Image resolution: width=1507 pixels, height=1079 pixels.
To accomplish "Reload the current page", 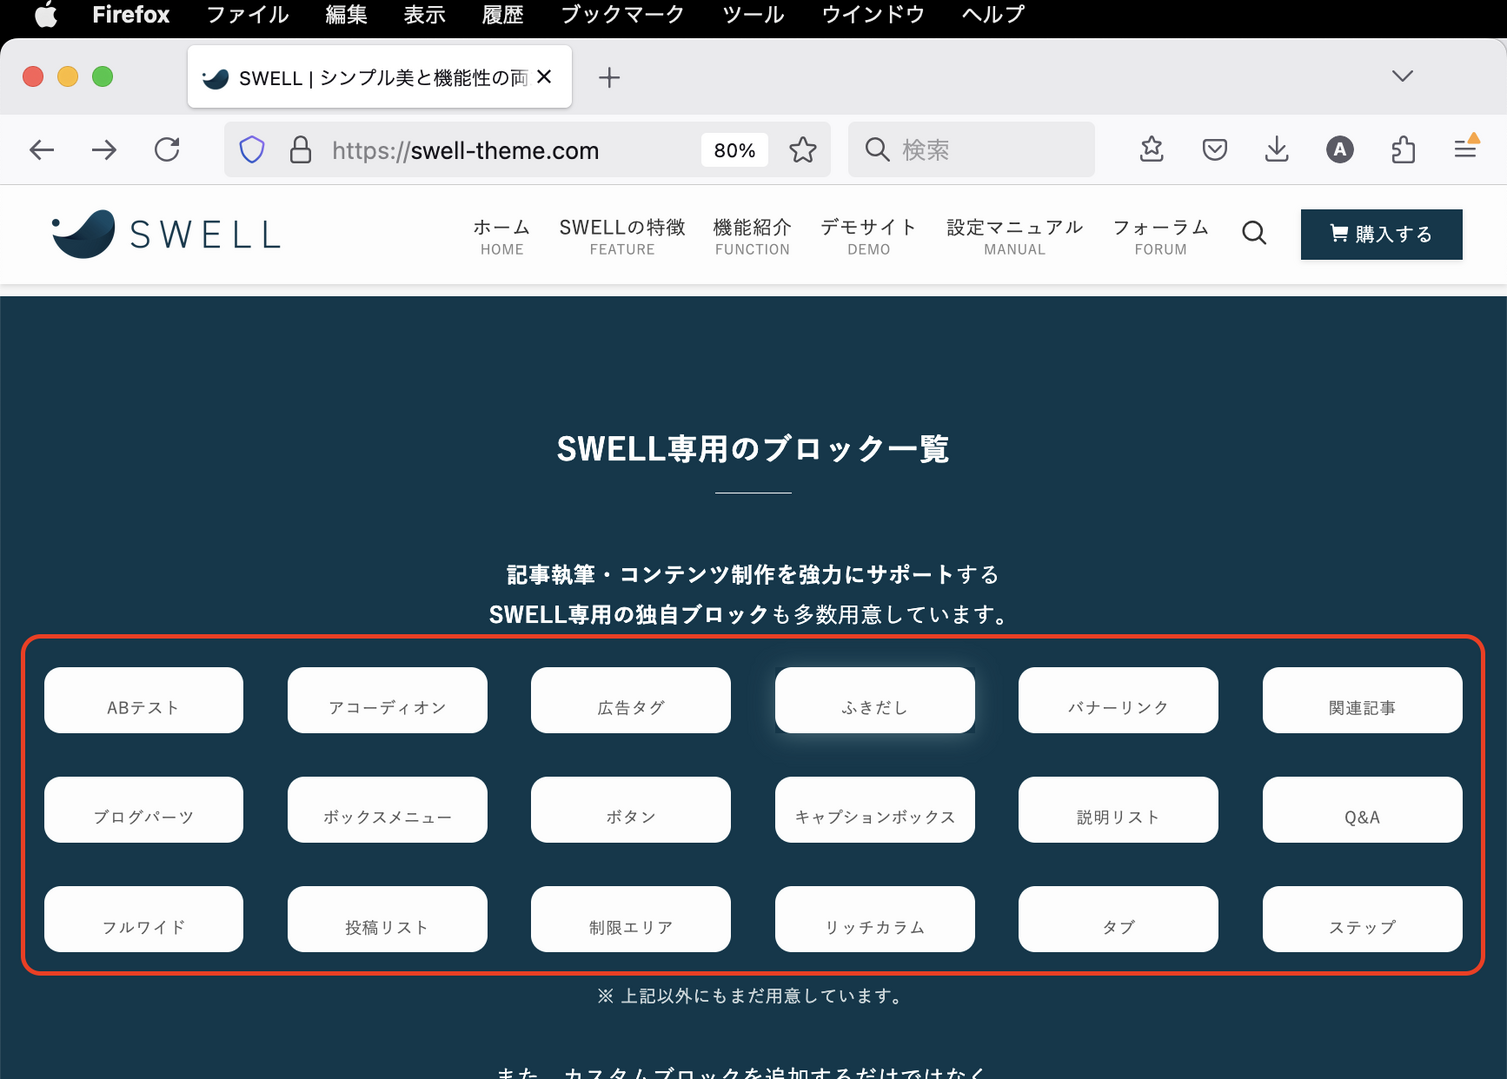I will point(167,150).
